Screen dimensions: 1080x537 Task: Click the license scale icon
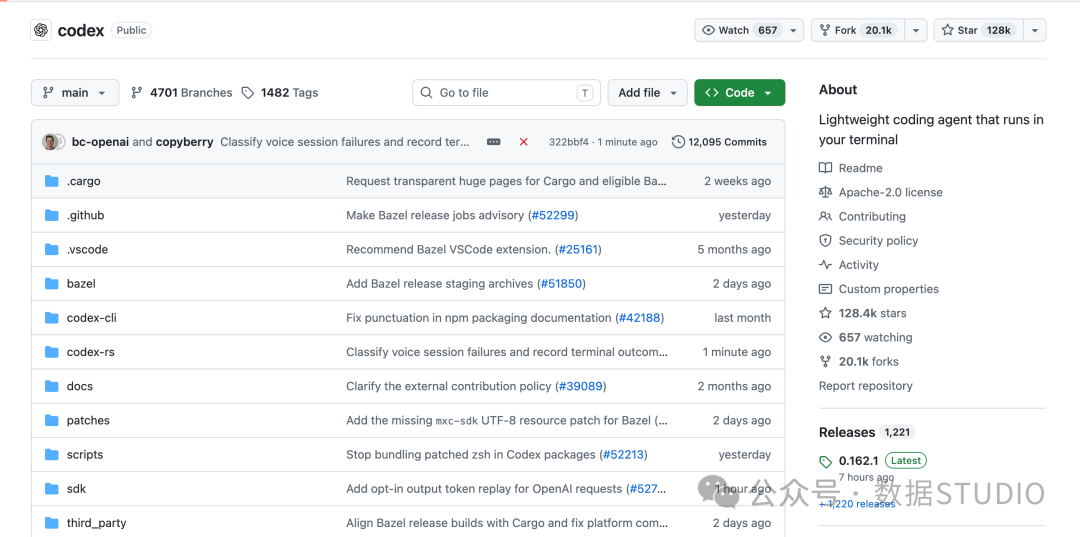825,192
